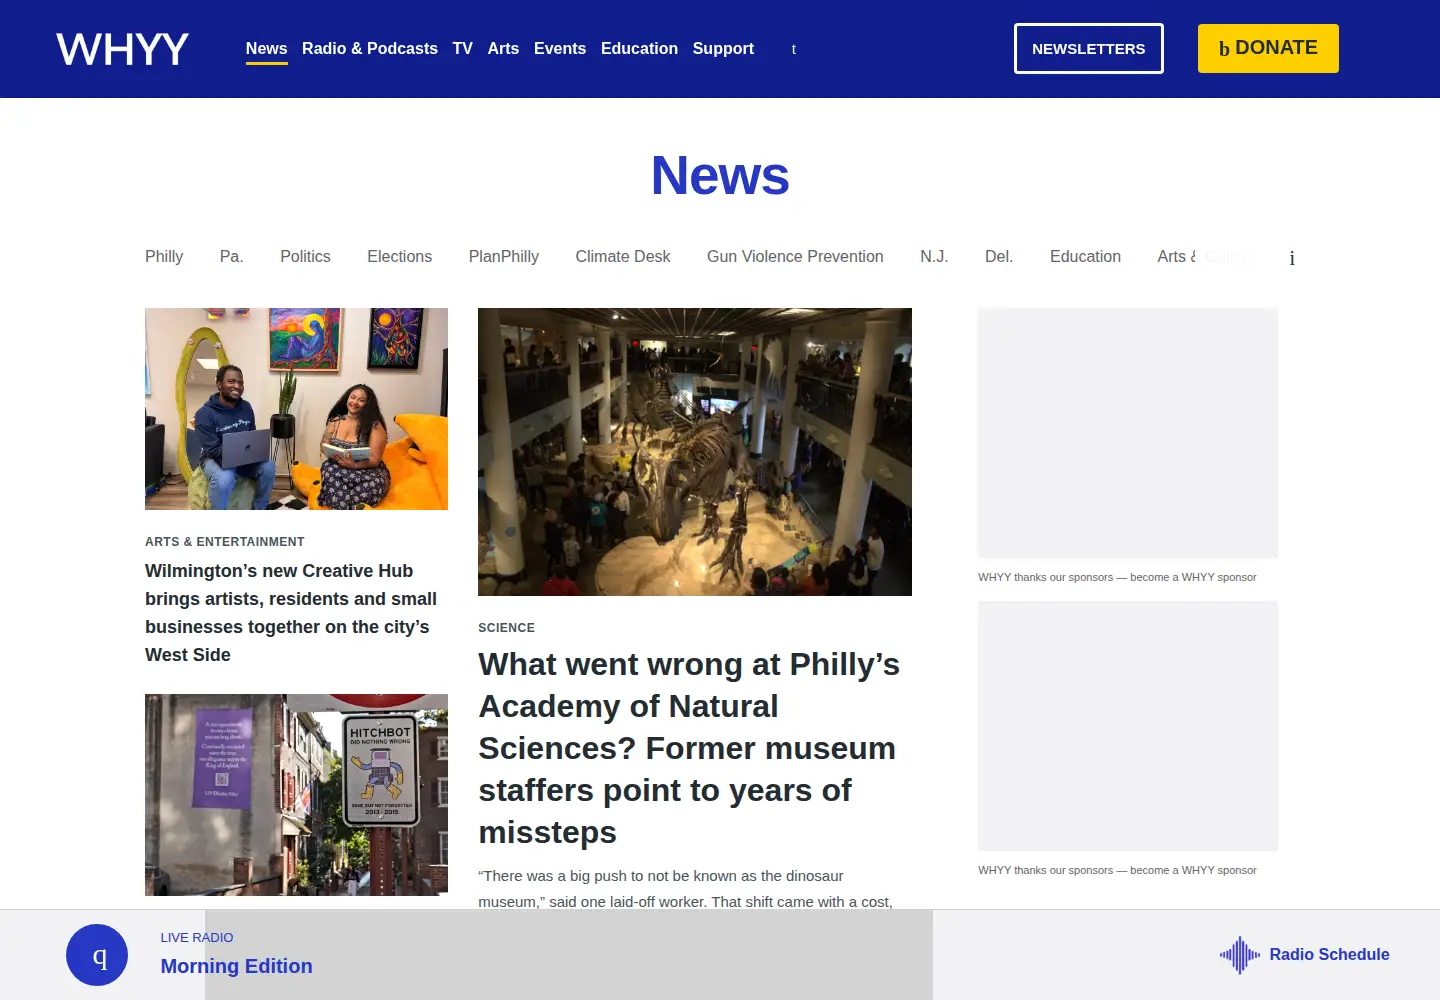Open Education in the top header
1440x1000 pixels.
639,49
